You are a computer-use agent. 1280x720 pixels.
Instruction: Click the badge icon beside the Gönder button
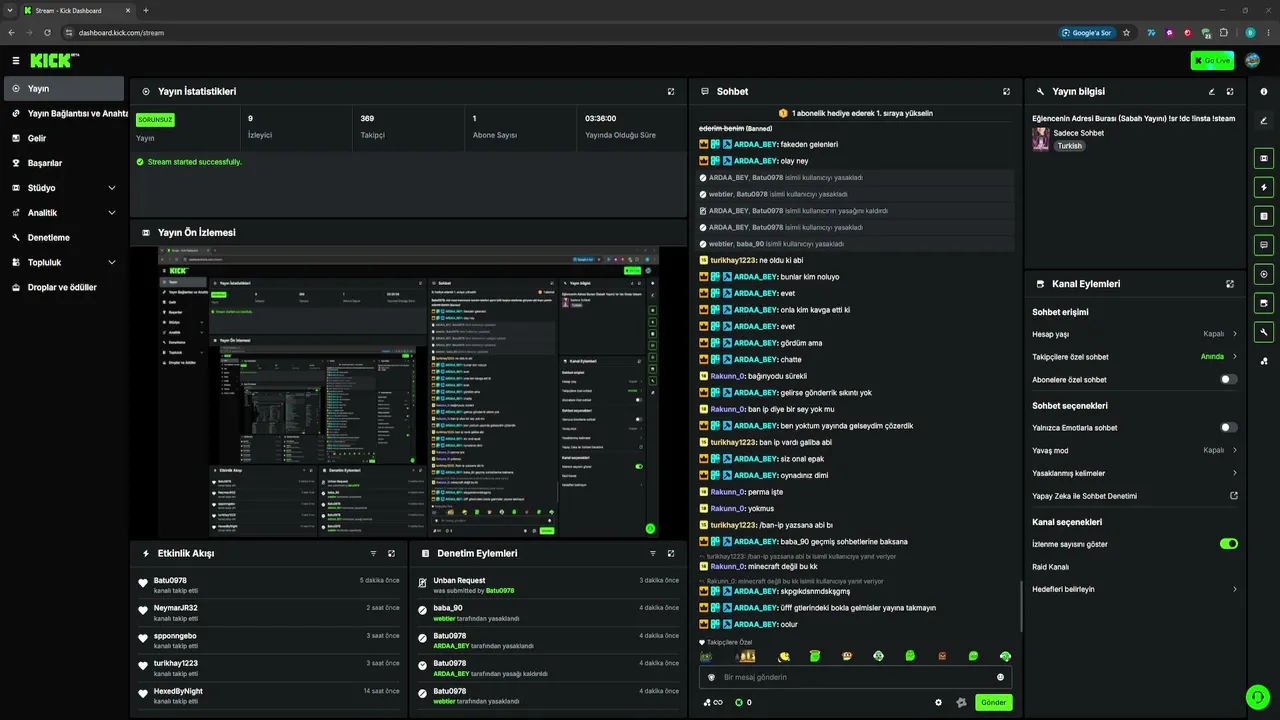pyautogui.click(x=961, y=702)
